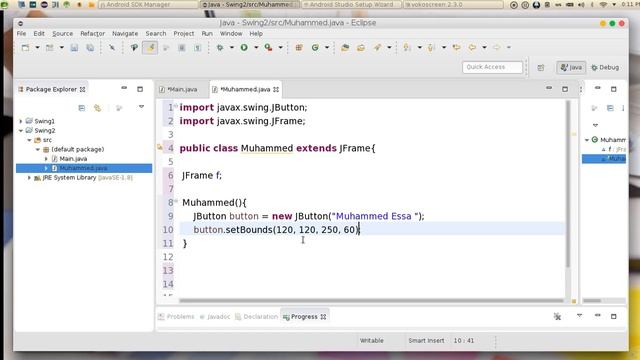Click Collapse All in Package Explorer
Viewport: 640px width, 360px height.
tap(82, 108)
